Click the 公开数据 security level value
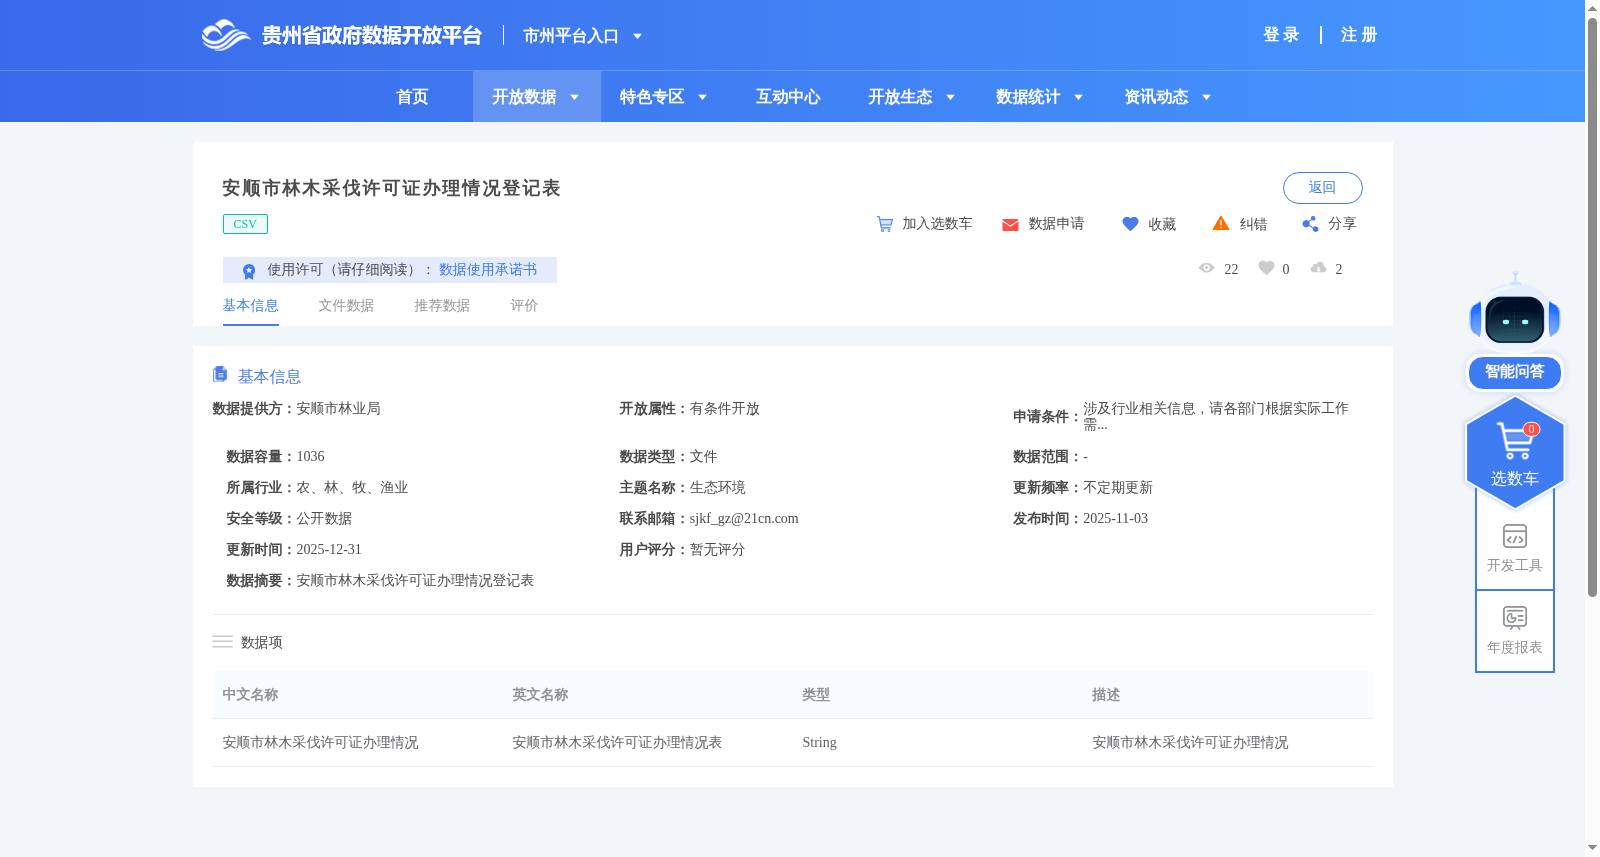This screenshot has height=857, width=1600. tap(324, 519)
